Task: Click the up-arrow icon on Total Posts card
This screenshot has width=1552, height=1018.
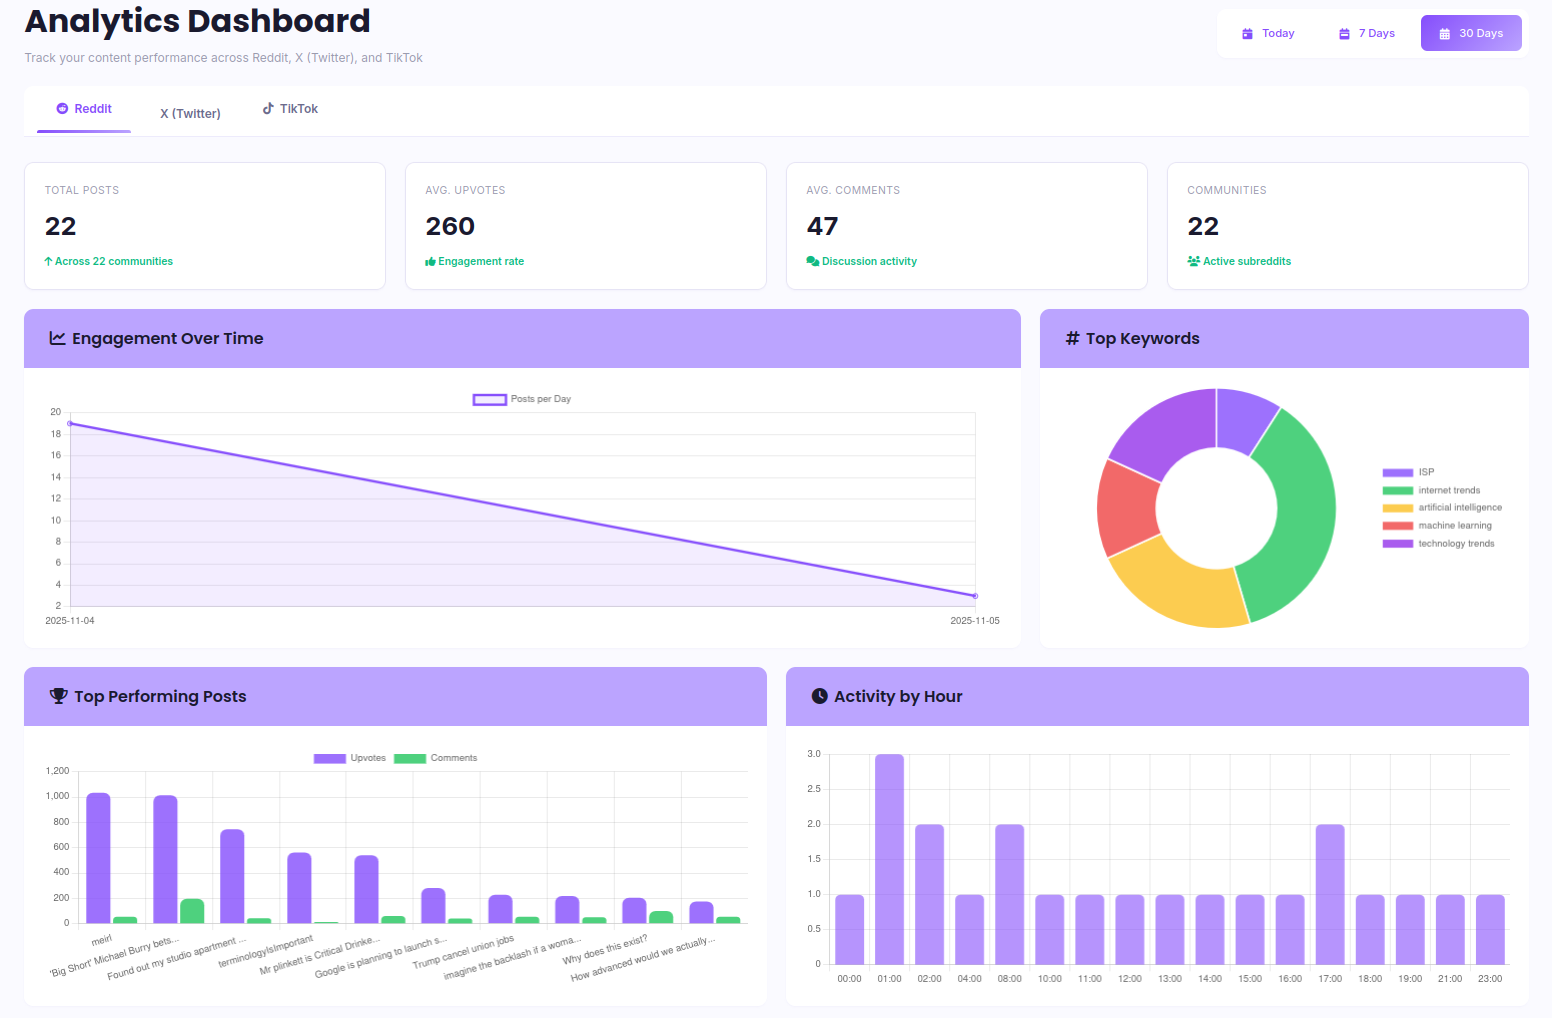Action: [x=49, y=261]
